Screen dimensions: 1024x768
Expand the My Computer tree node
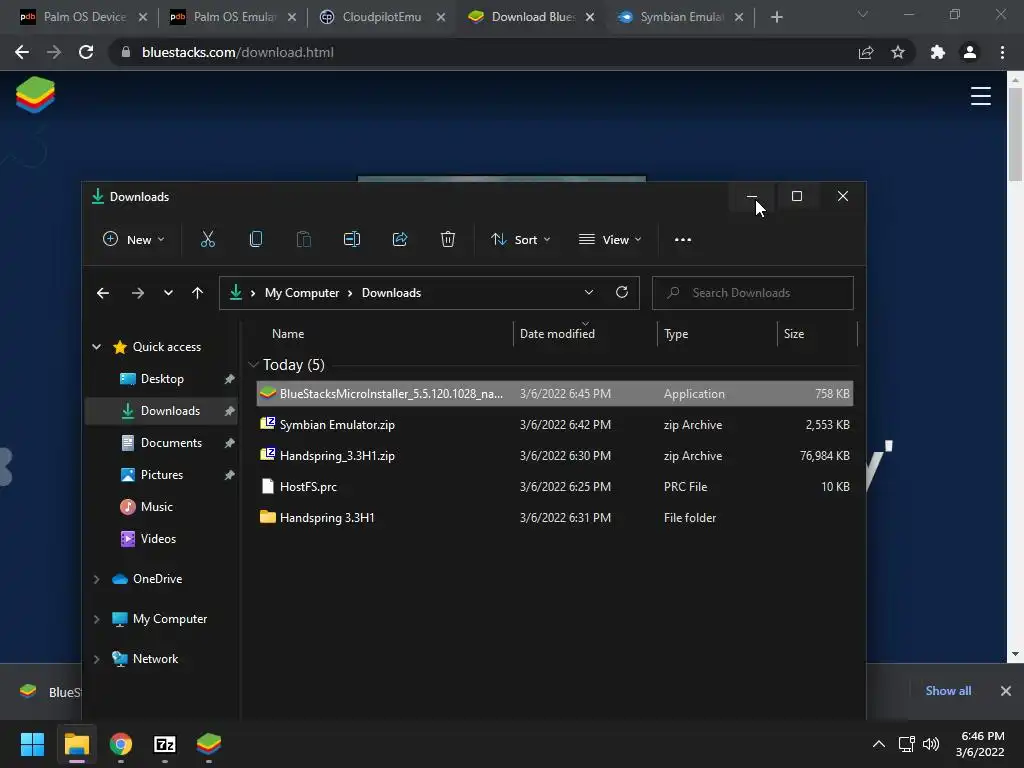97,619
